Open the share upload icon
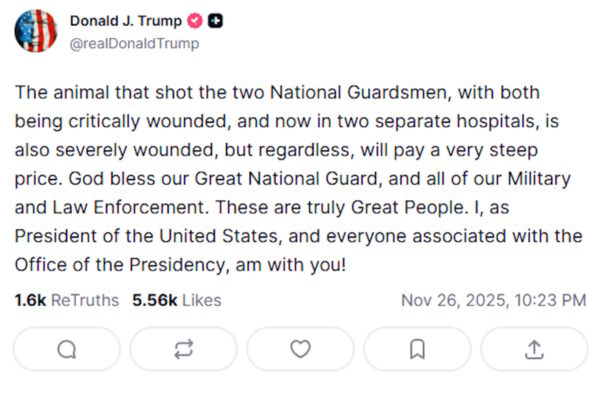This screenshot has width=600, height=400. [x=534, y=349]
